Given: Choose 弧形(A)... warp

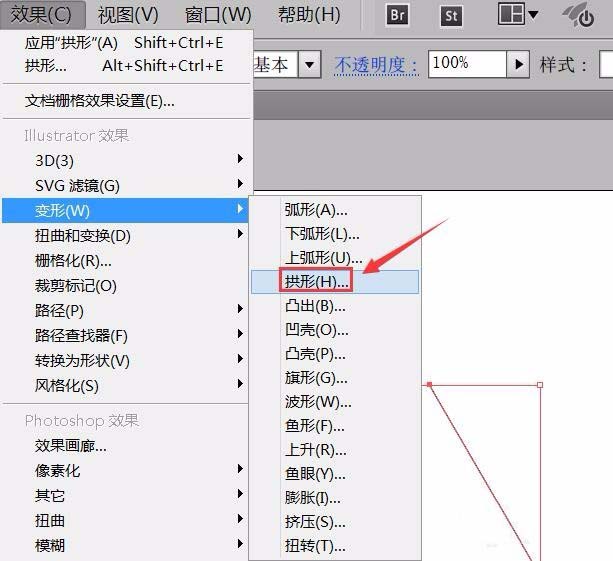Looking at the screenshot, I should pyautogui.click(x=335, y=210).
